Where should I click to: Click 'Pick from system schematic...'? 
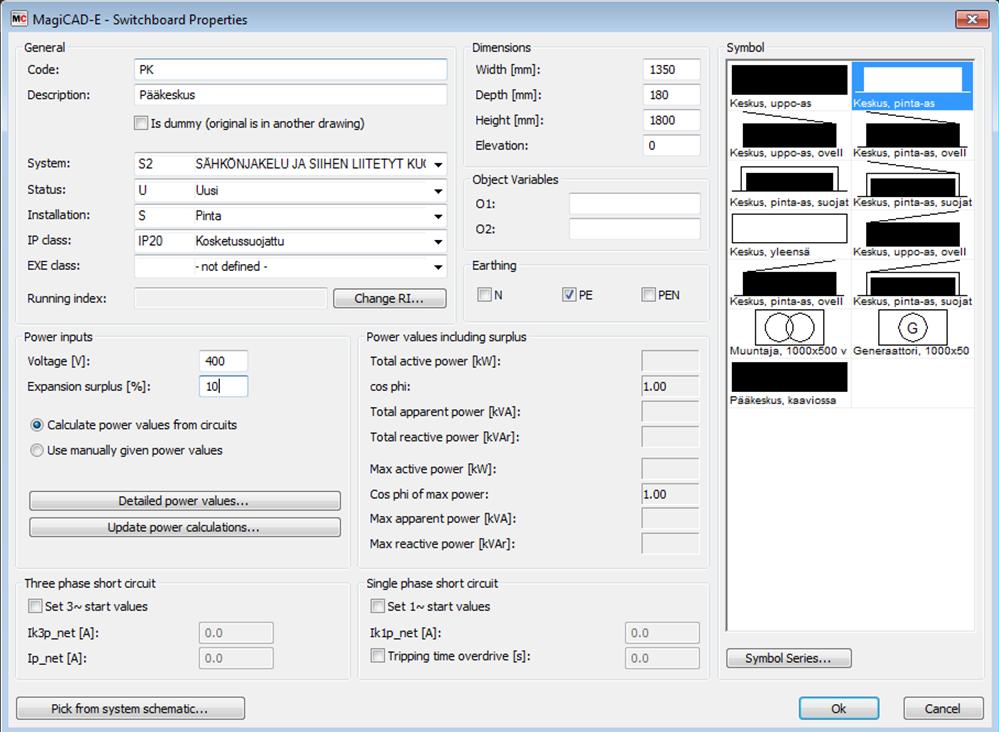[131, 708]
